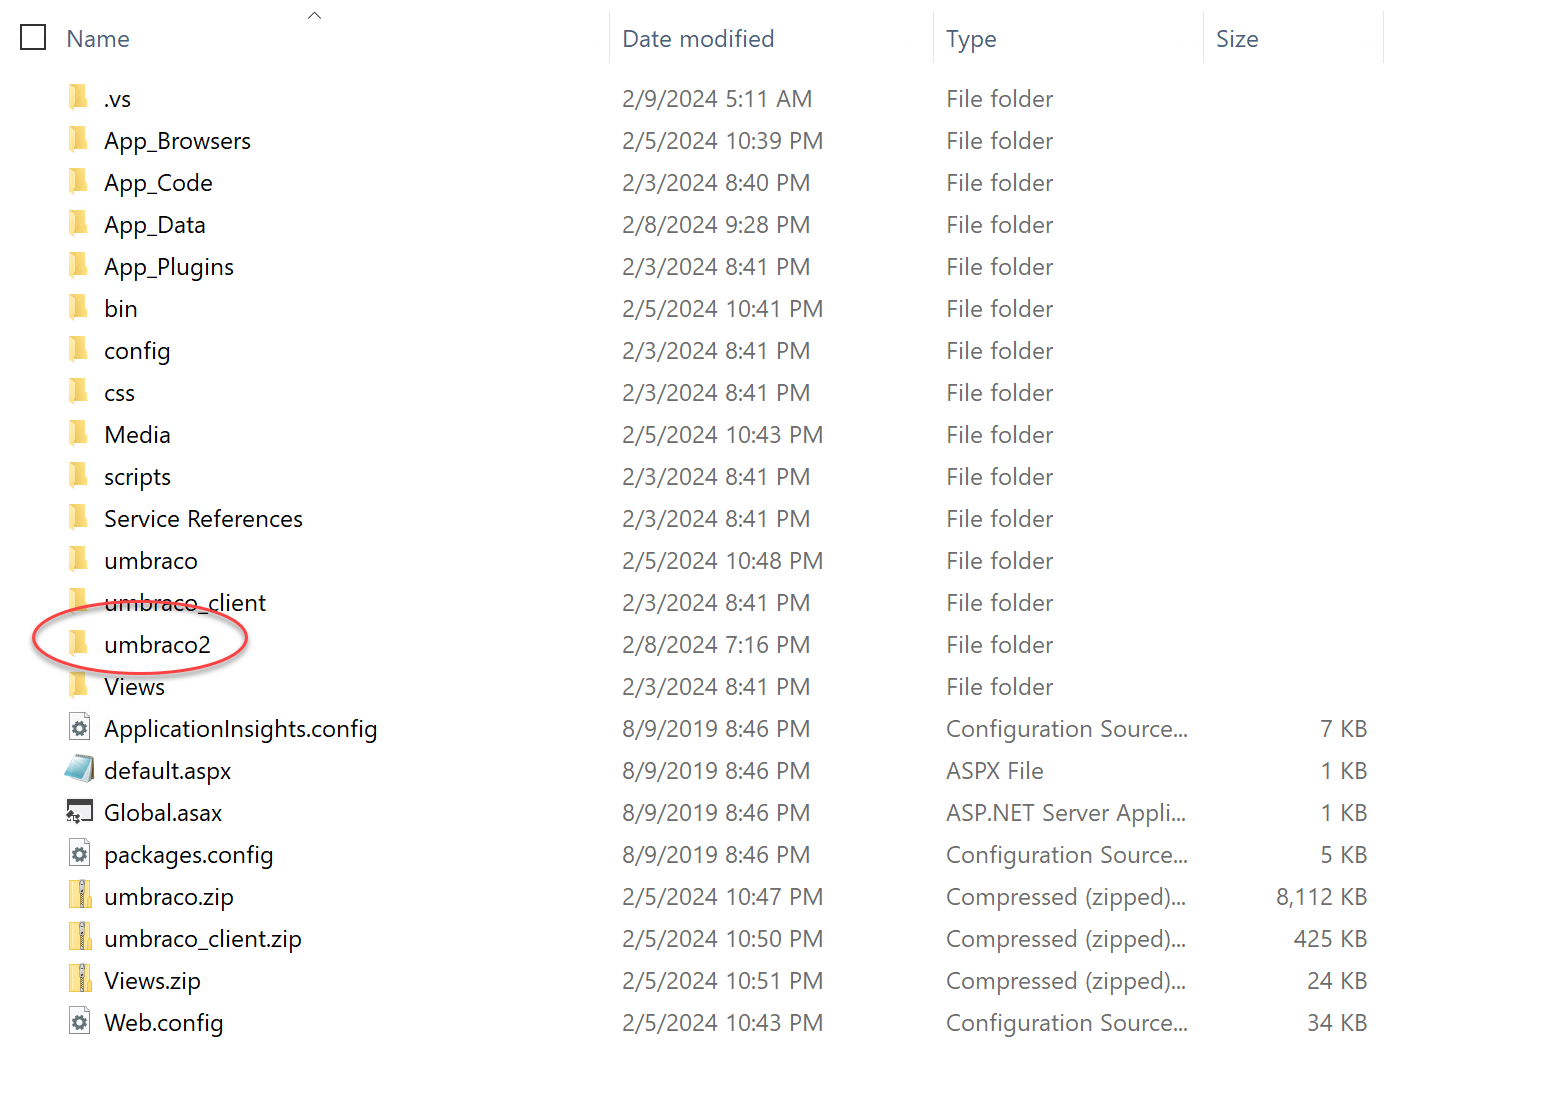Click the date 2/8/2024 9:28 PM
The image size is (1548, 1097).
(x=716, y=225)
